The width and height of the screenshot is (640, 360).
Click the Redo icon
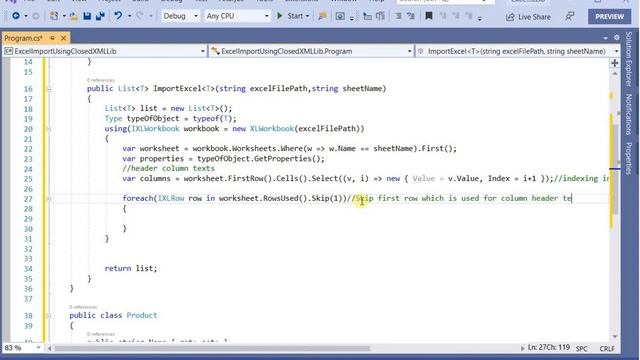coord(139,16)
